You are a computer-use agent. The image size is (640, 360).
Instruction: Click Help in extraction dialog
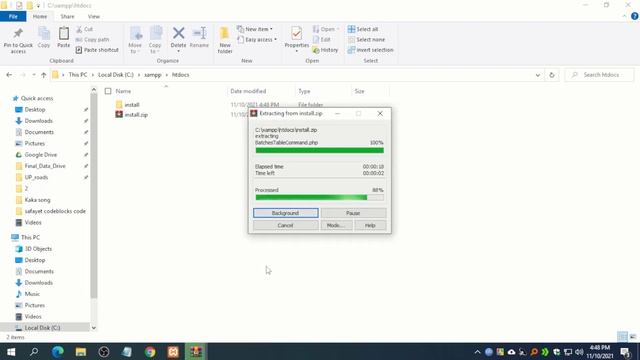coord(370,225)
